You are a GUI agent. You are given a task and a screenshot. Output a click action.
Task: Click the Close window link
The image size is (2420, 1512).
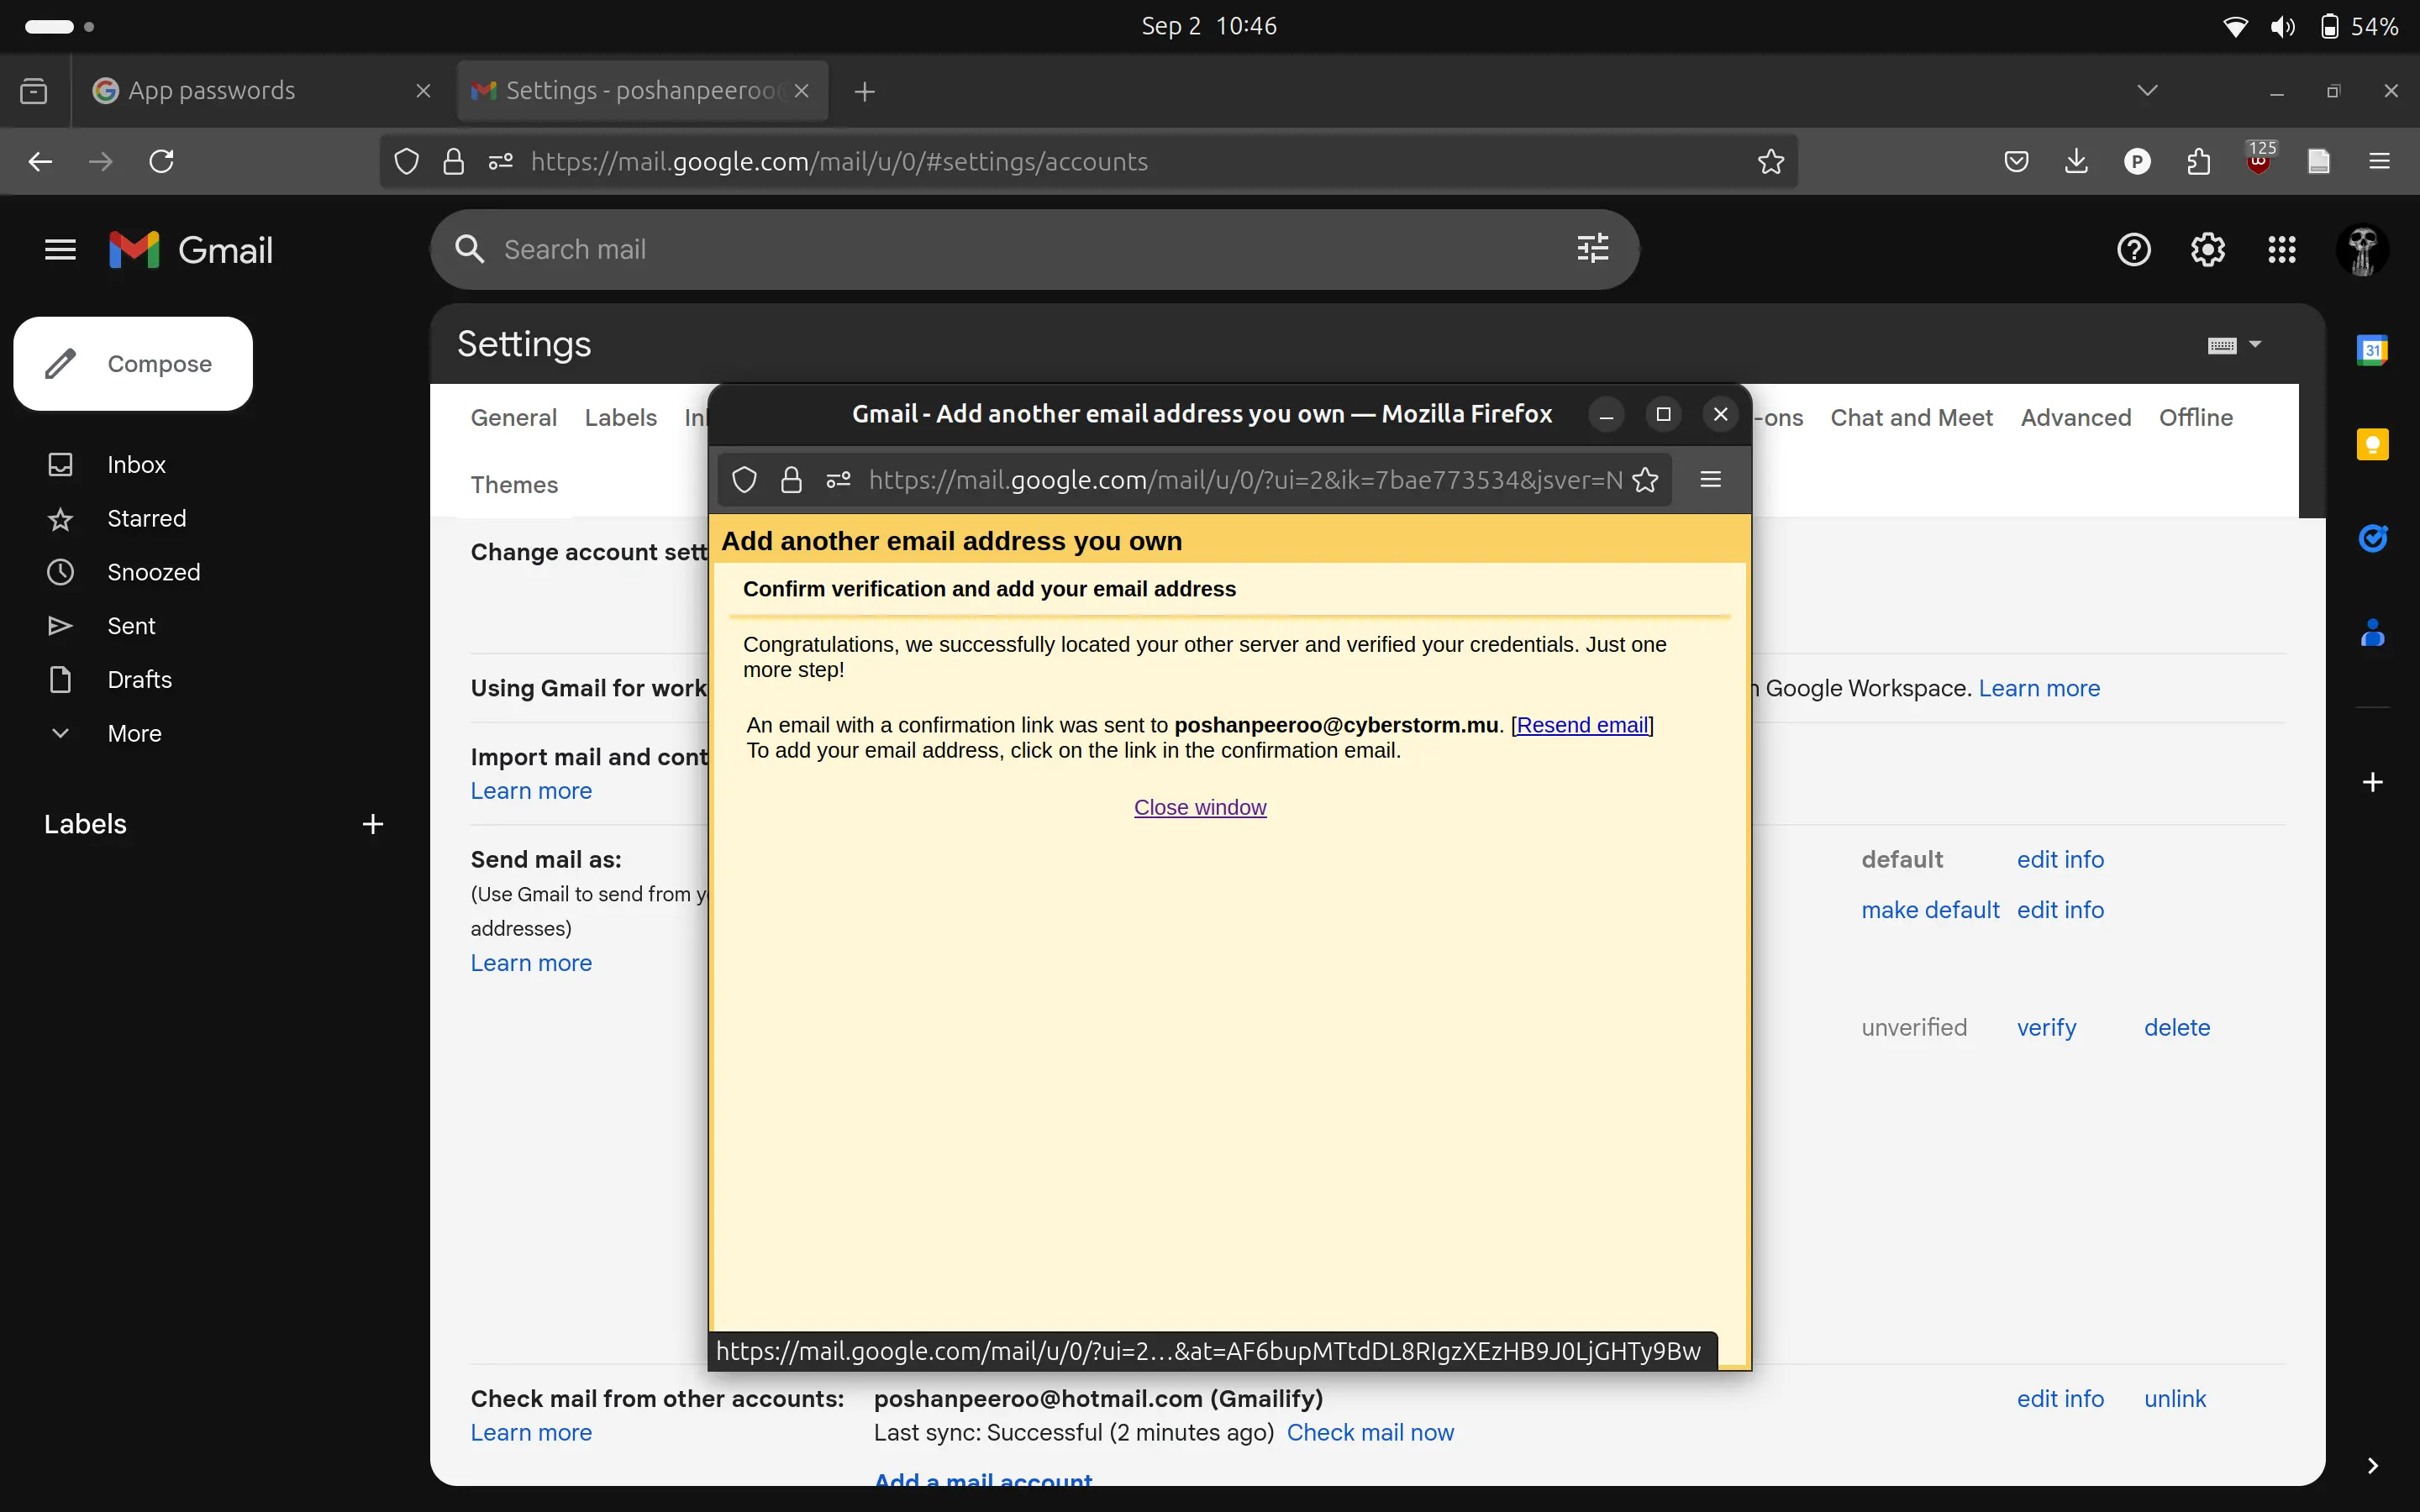1199,807
